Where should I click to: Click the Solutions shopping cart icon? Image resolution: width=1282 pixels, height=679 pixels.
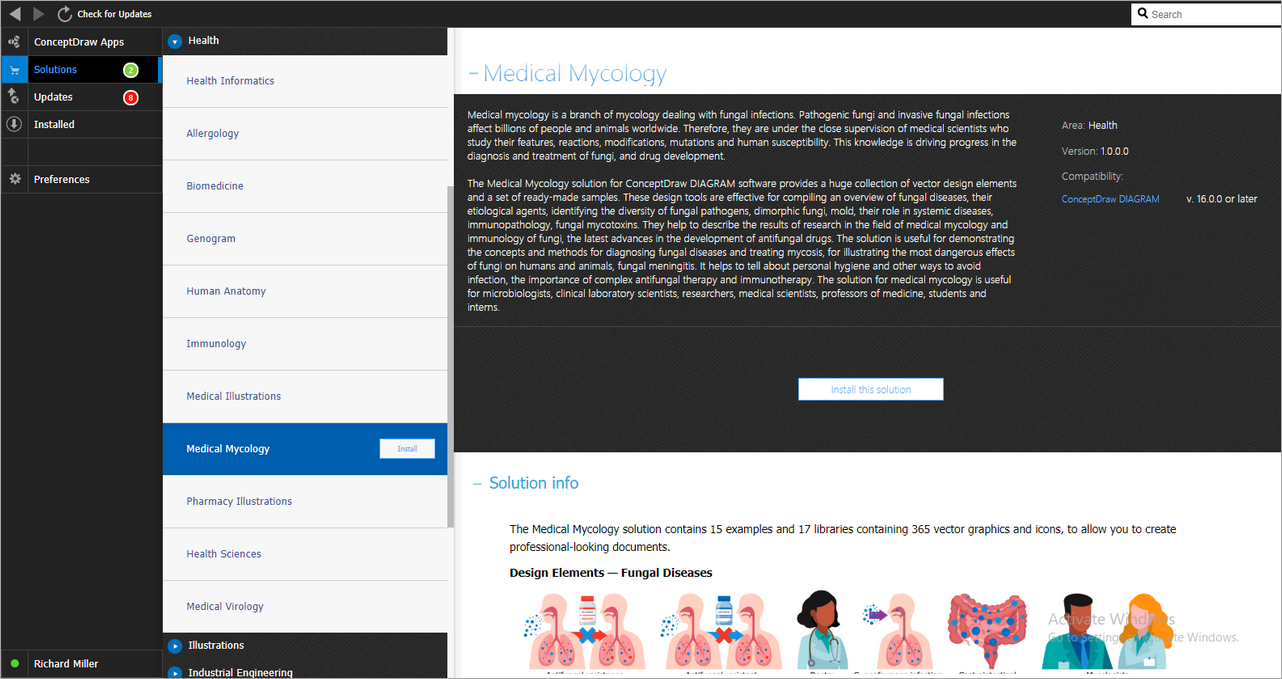pyautogui.click(x=14, y=70)
